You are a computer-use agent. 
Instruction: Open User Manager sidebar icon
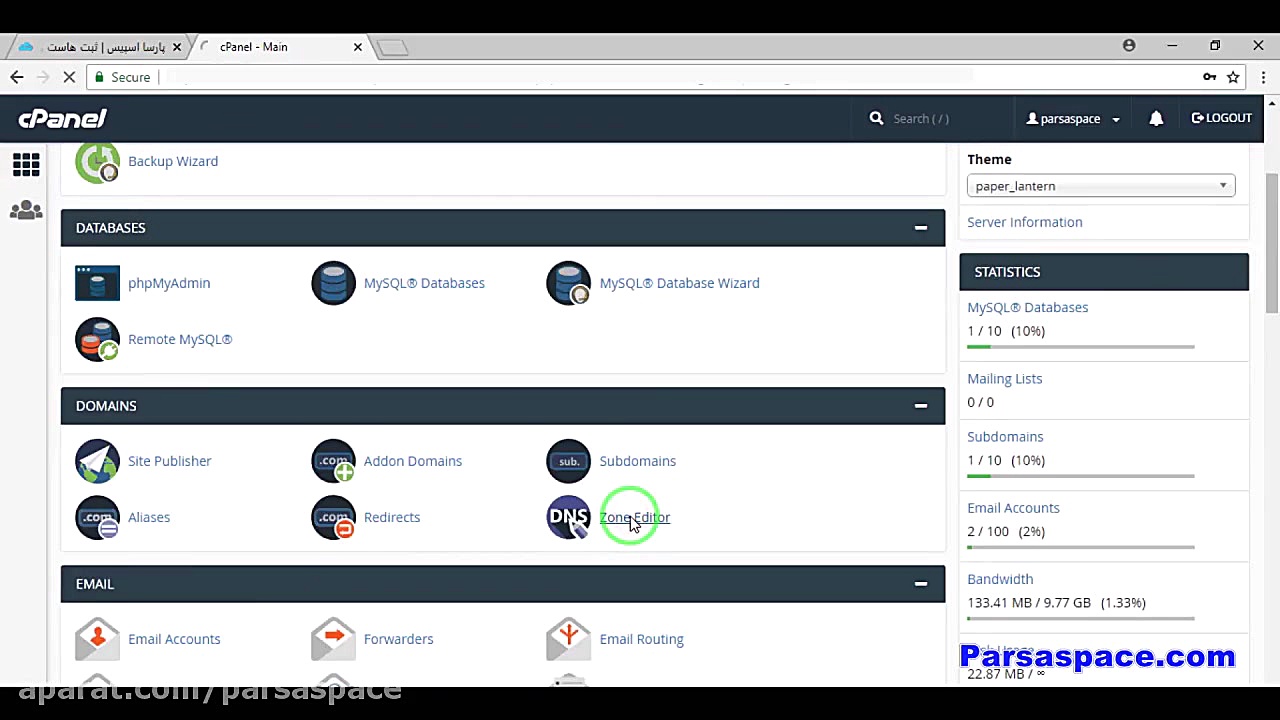click(26, 211)
